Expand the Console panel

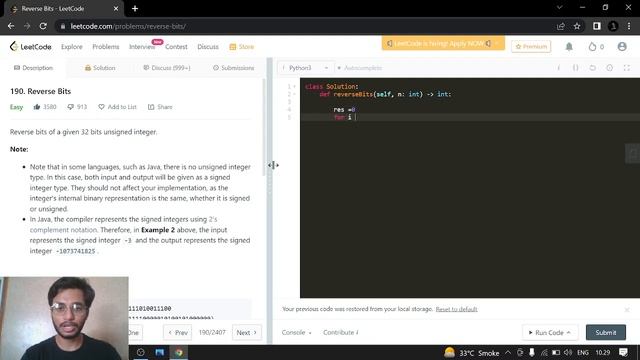(x=296, y=333)
